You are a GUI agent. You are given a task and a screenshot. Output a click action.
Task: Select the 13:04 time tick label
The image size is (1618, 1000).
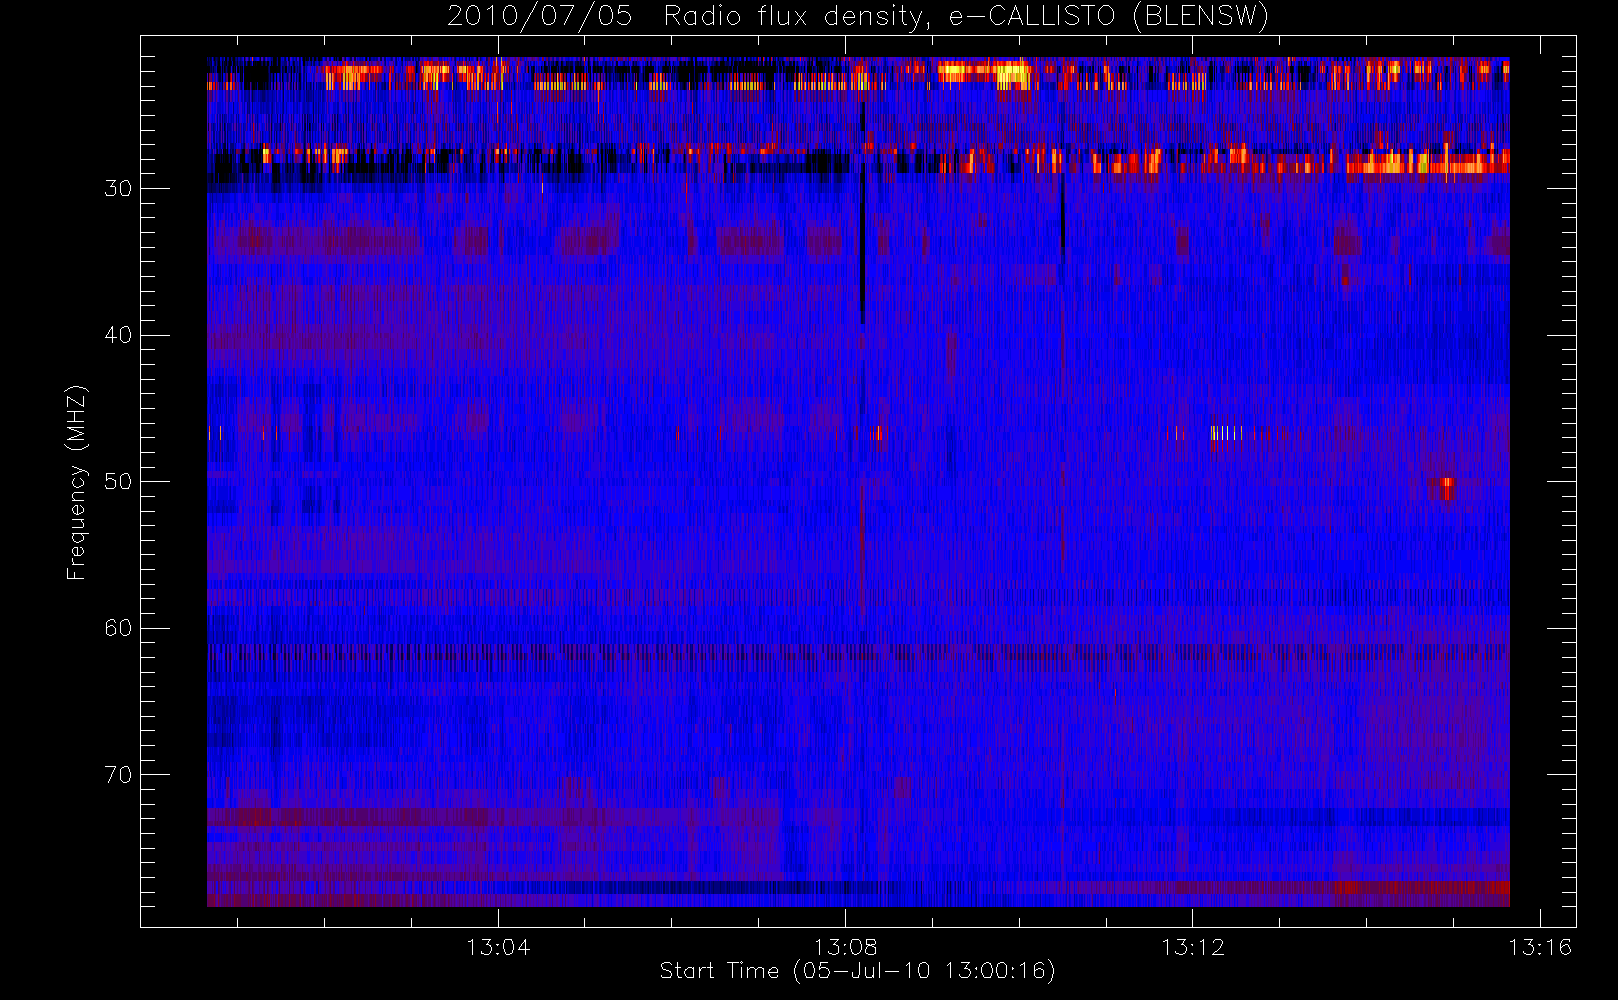pyautogui.click(x=498, y=946)
